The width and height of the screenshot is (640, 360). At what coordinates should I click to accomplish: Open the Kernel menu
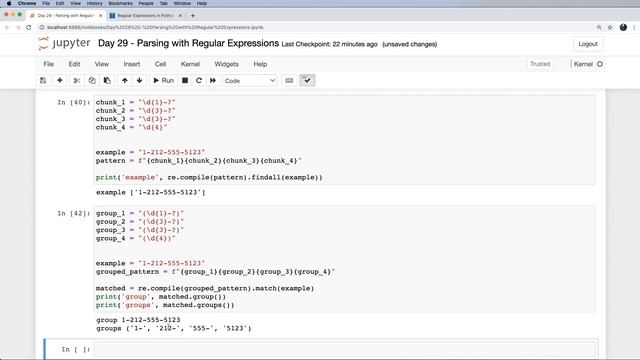(x=190, y=64)
